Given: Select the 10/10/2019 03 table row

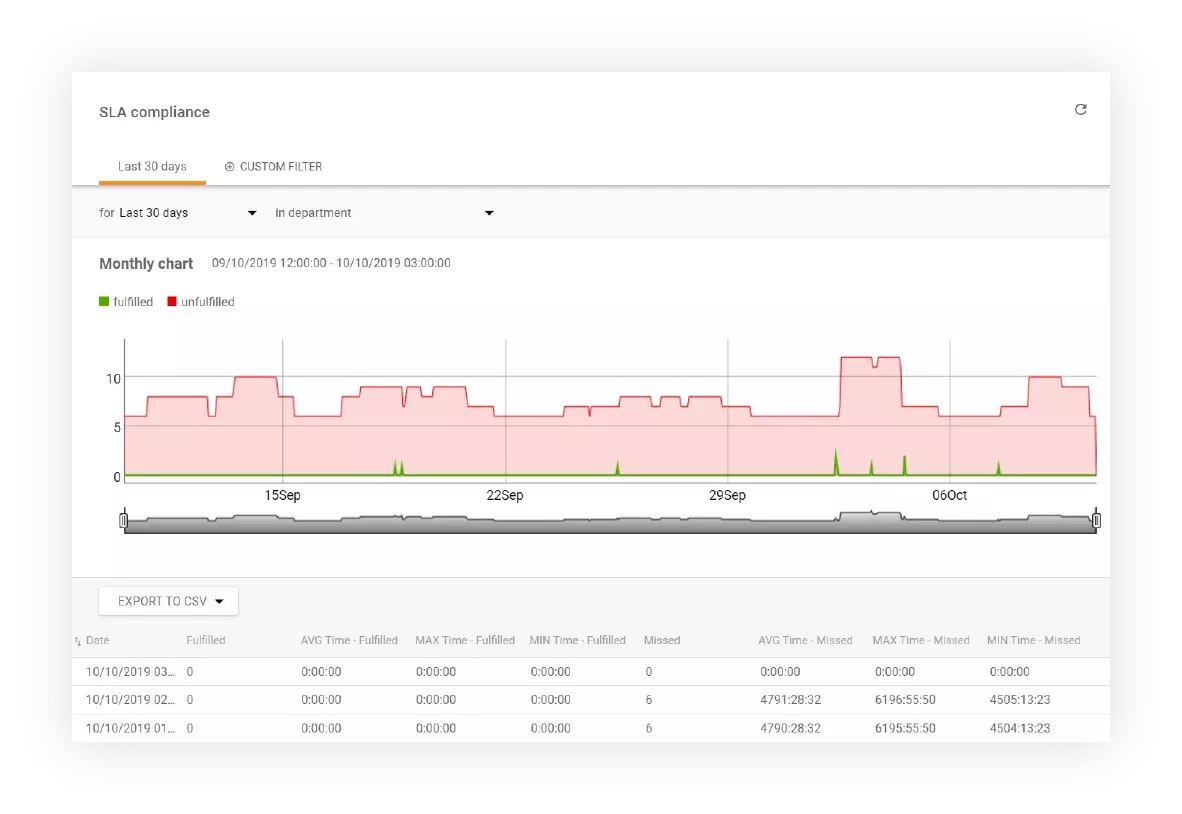Looking at the screenshot, I should click(400, 671).
